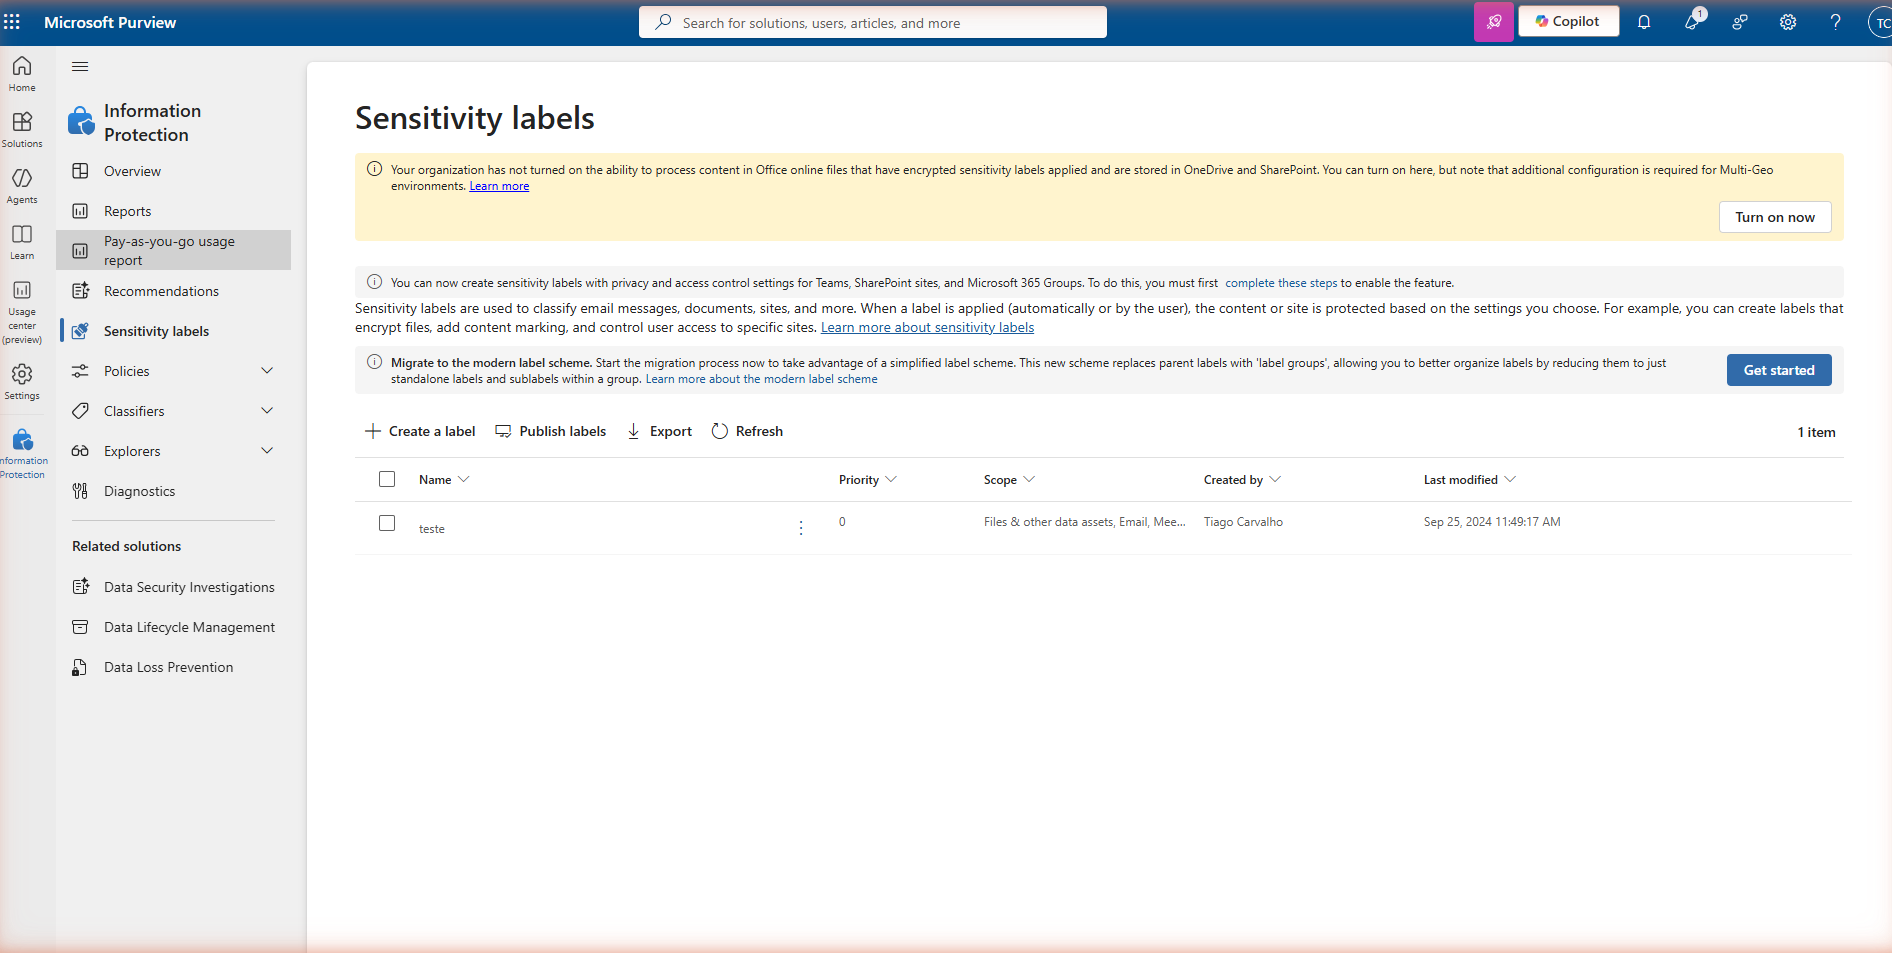
Task: Click info icon of Migrate banner
Action: pos(374,362)
